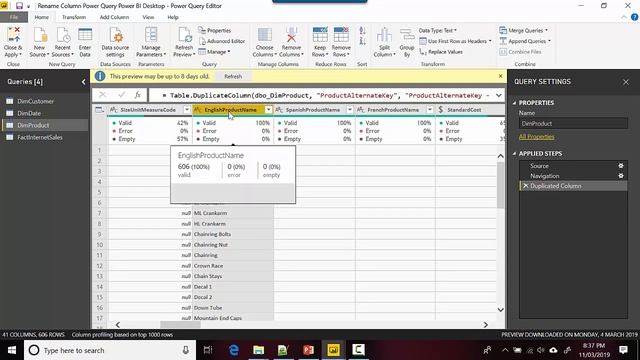This screenshot has width=640, height=360.
Task: Open SpanishProductName column filter dropdown
Action: point(350,110)
